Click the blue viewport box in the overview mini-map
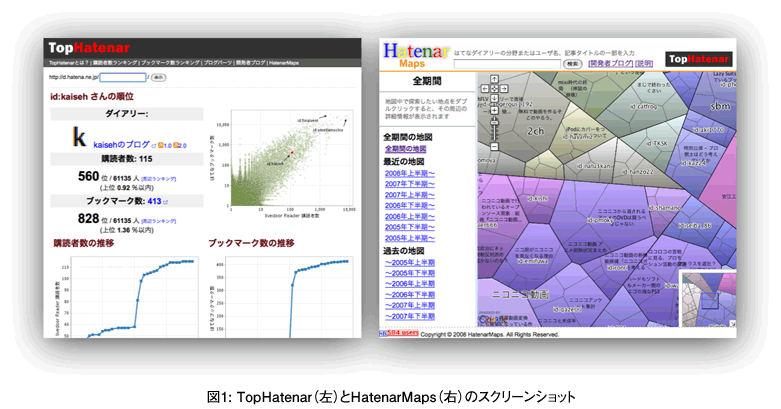The height and width of the screenshot is (409, 781). pyautogui.click(x=710, y=300)
